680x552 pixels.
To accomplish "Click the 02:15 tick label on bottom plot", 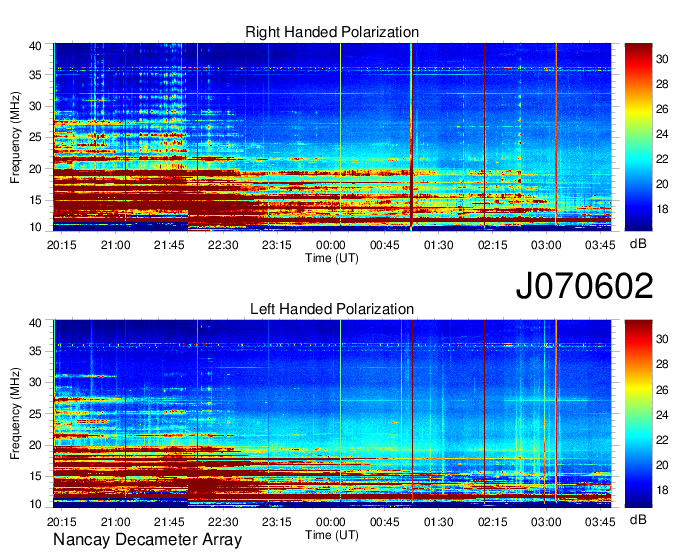I will click(492, 522).
